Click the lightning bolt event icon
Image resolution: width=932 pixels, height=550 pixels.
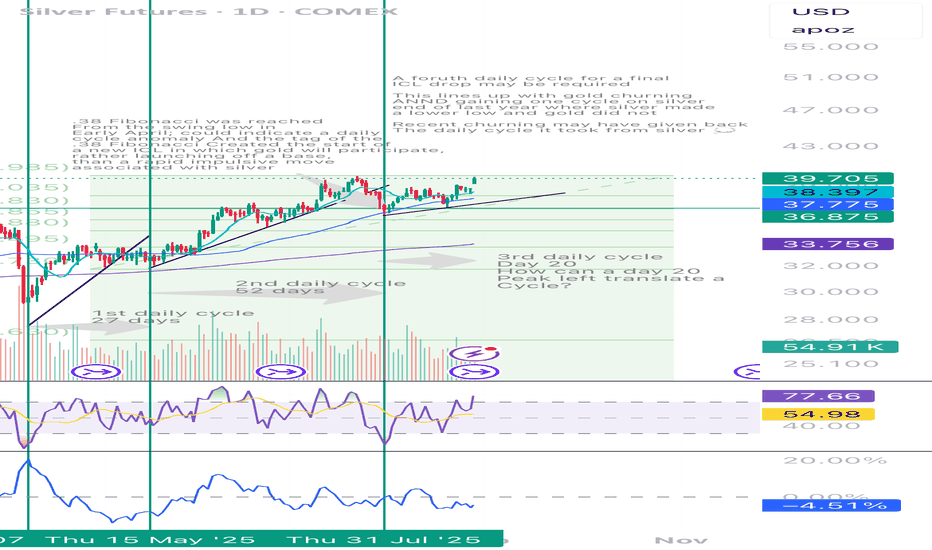474,354
